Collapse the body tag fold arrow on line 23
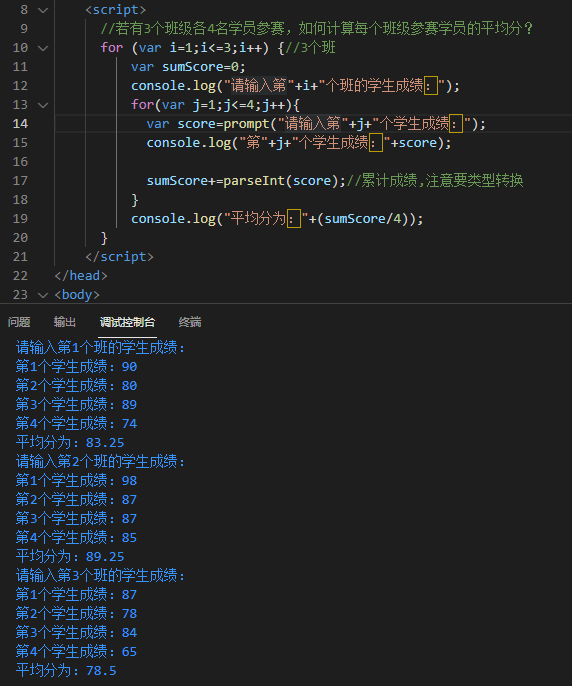The image size is (572, 686). 43,295
